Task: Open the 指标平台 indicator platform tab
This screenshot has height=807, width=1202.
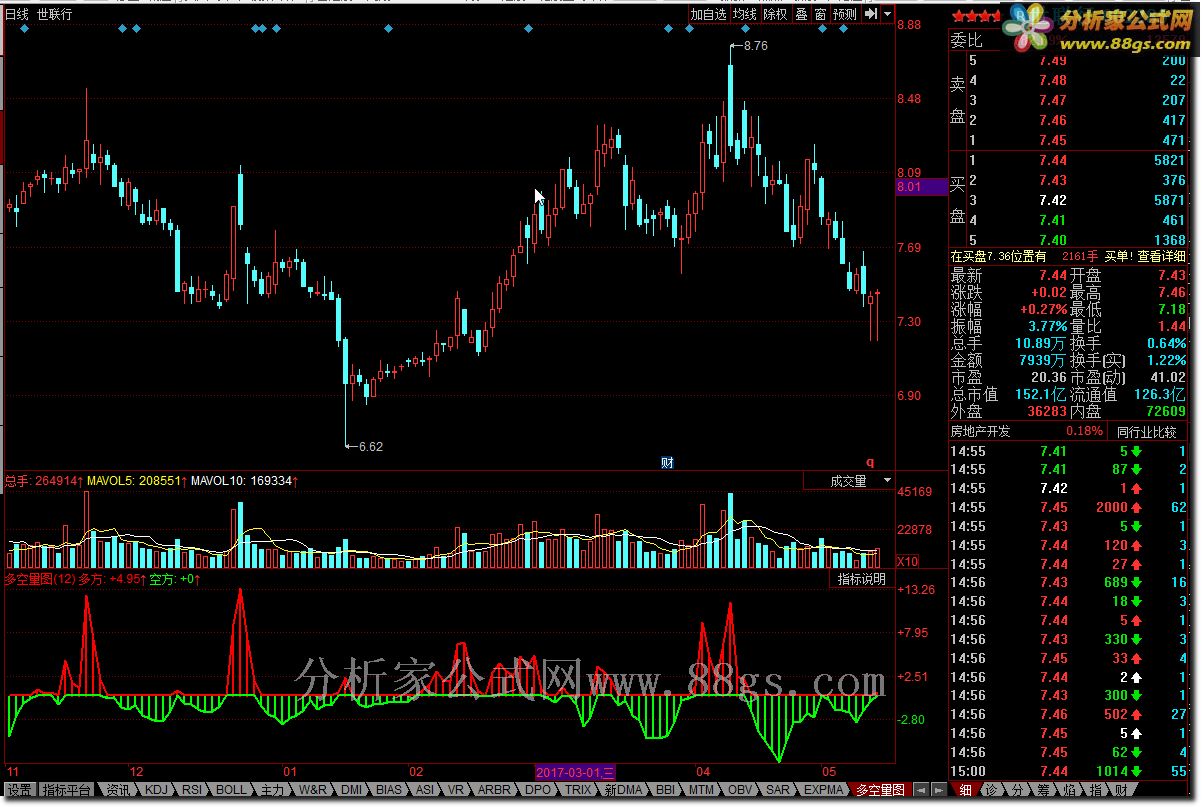Action: pos(68,790)
